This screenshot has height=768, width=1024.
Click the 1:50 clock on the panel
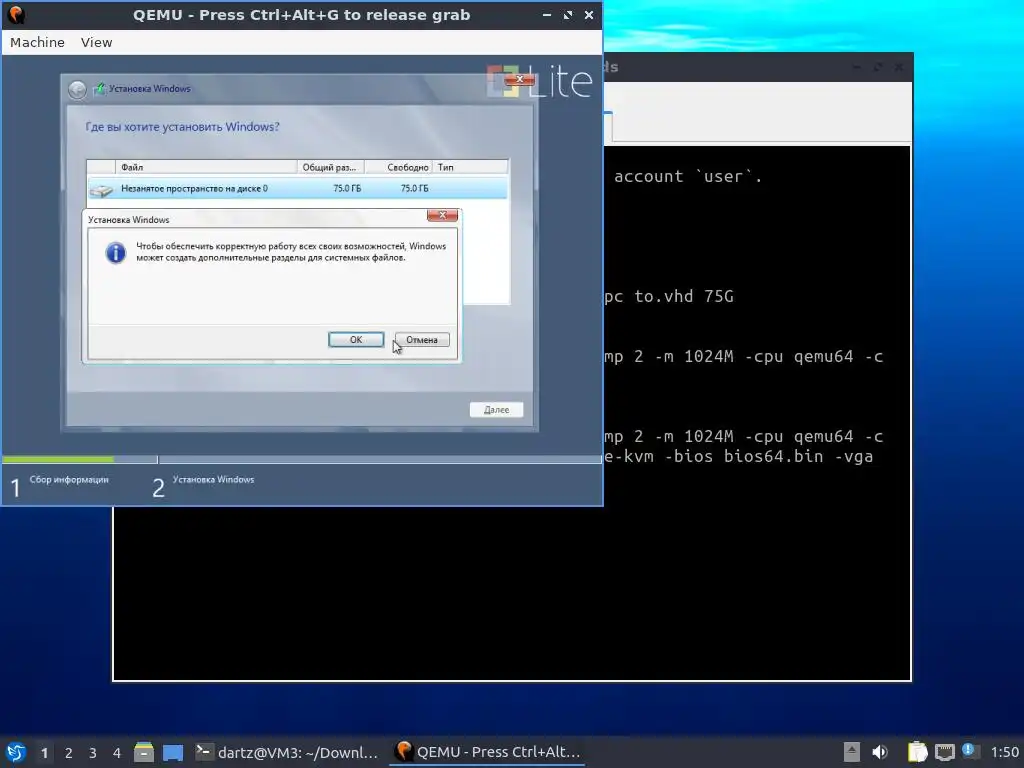(1004, 752)
